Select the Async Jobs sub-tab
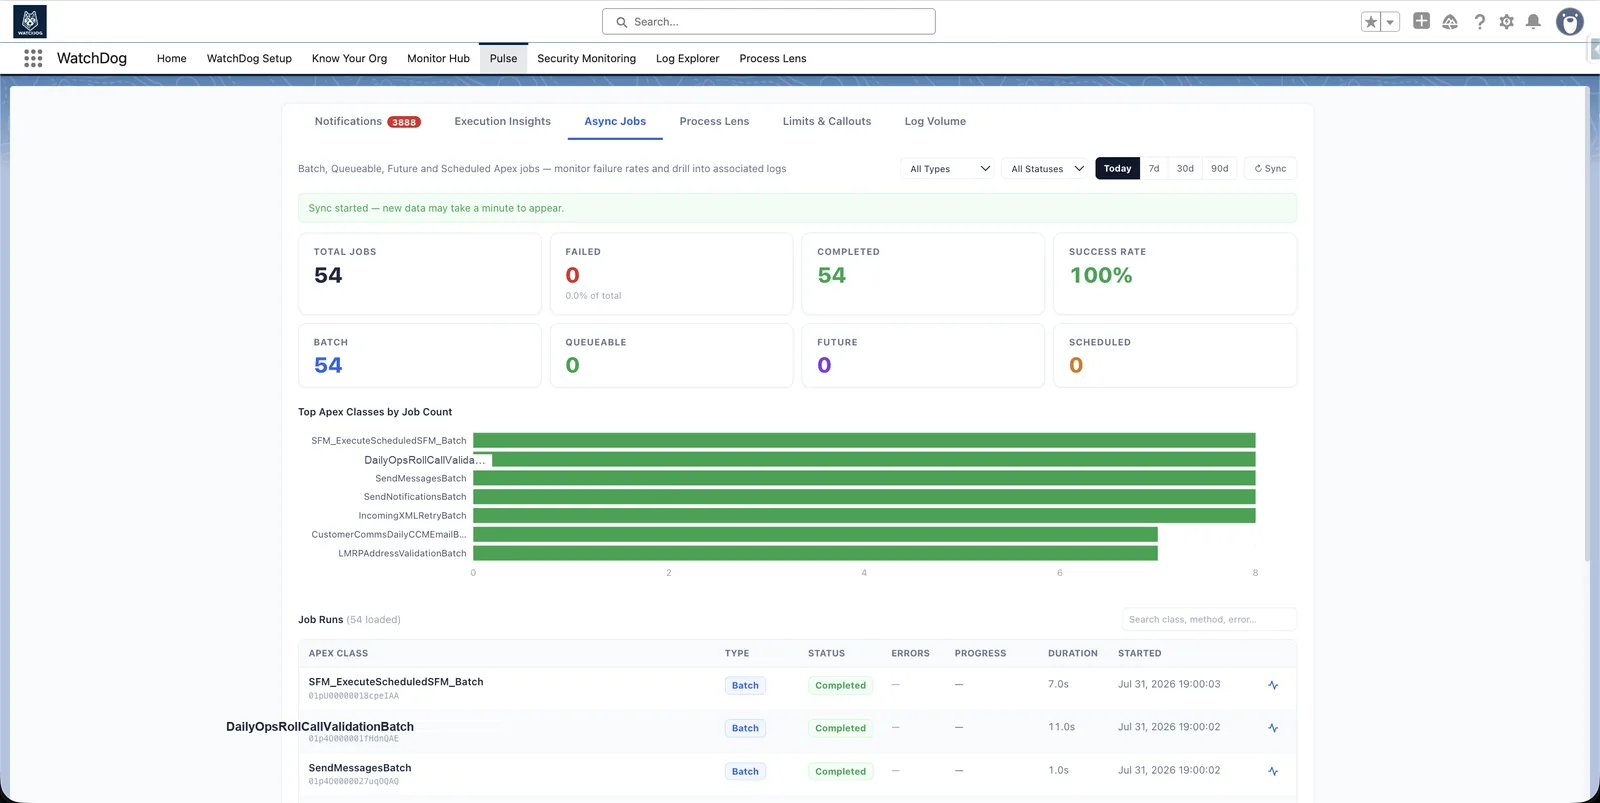Image resolution: width=1600 pixels, height=803 pixels. pyautogui.click(x=615, y=121)
